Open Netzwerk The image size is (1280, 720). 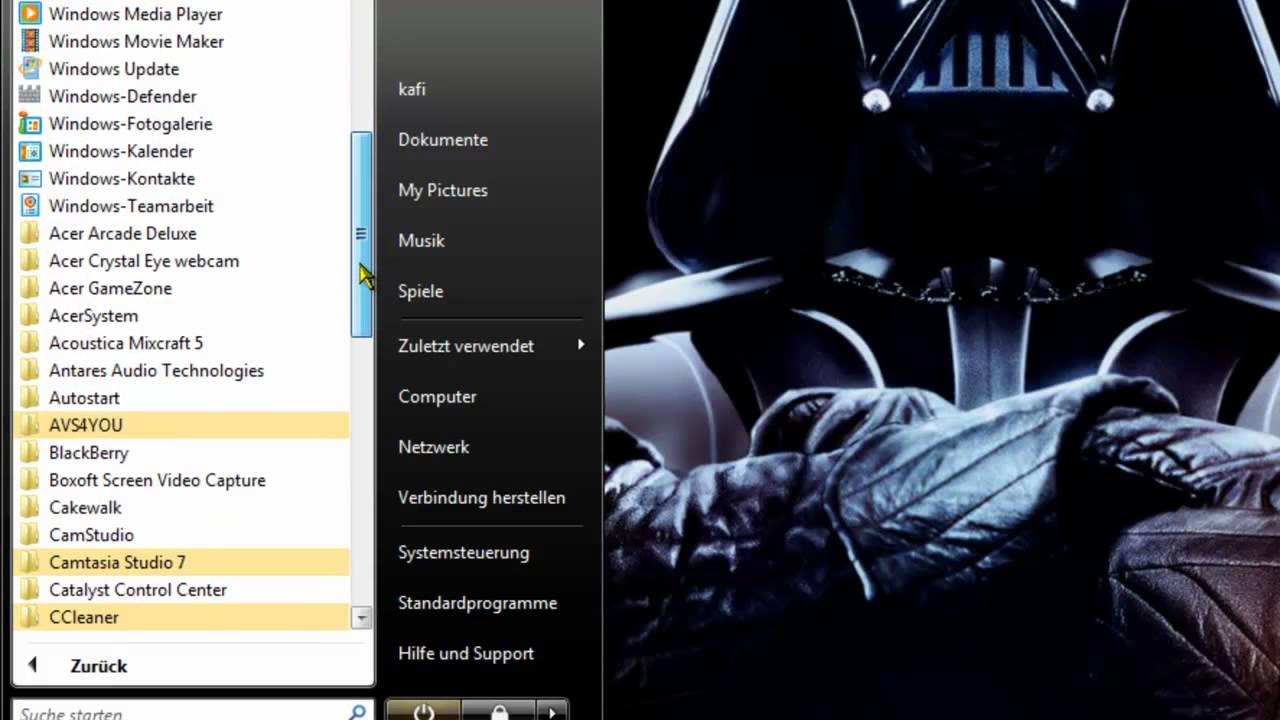click(x=434, y=447)
